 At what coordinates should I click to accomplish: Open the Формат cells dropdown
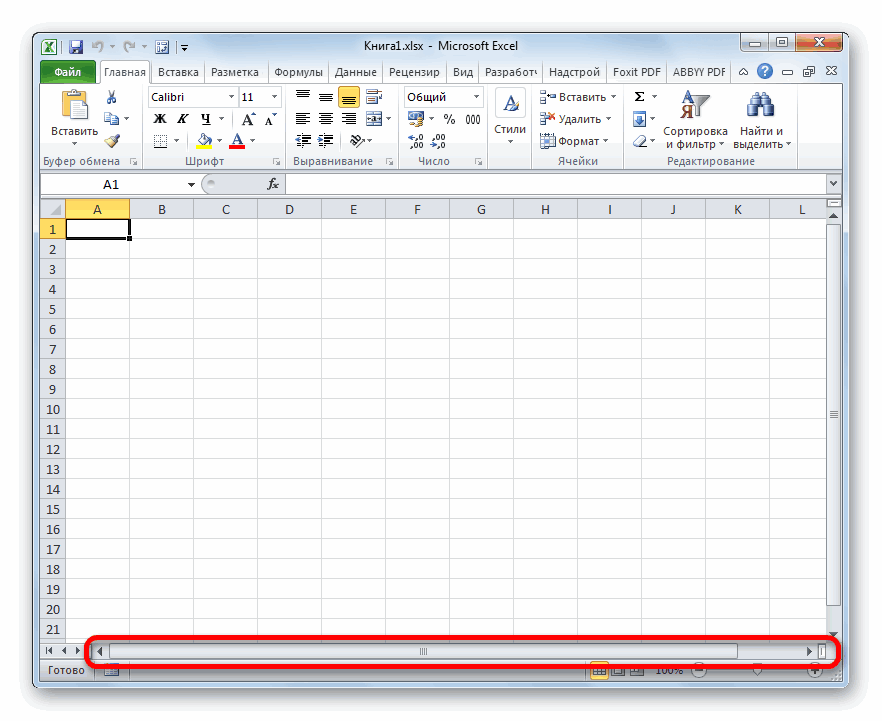click(574, 141)
